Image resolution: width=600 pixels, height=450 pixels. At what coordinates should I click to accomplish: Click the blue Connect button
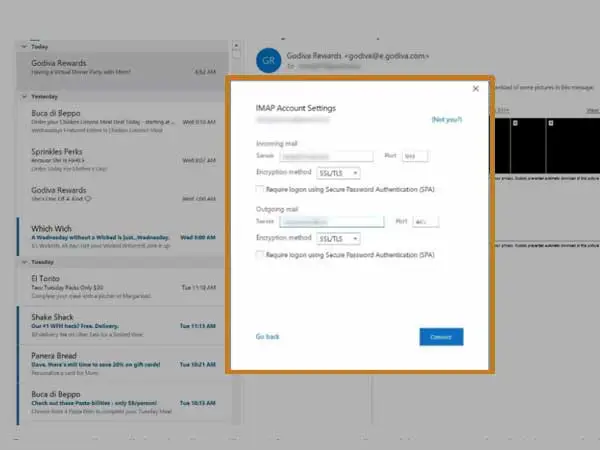441,337
